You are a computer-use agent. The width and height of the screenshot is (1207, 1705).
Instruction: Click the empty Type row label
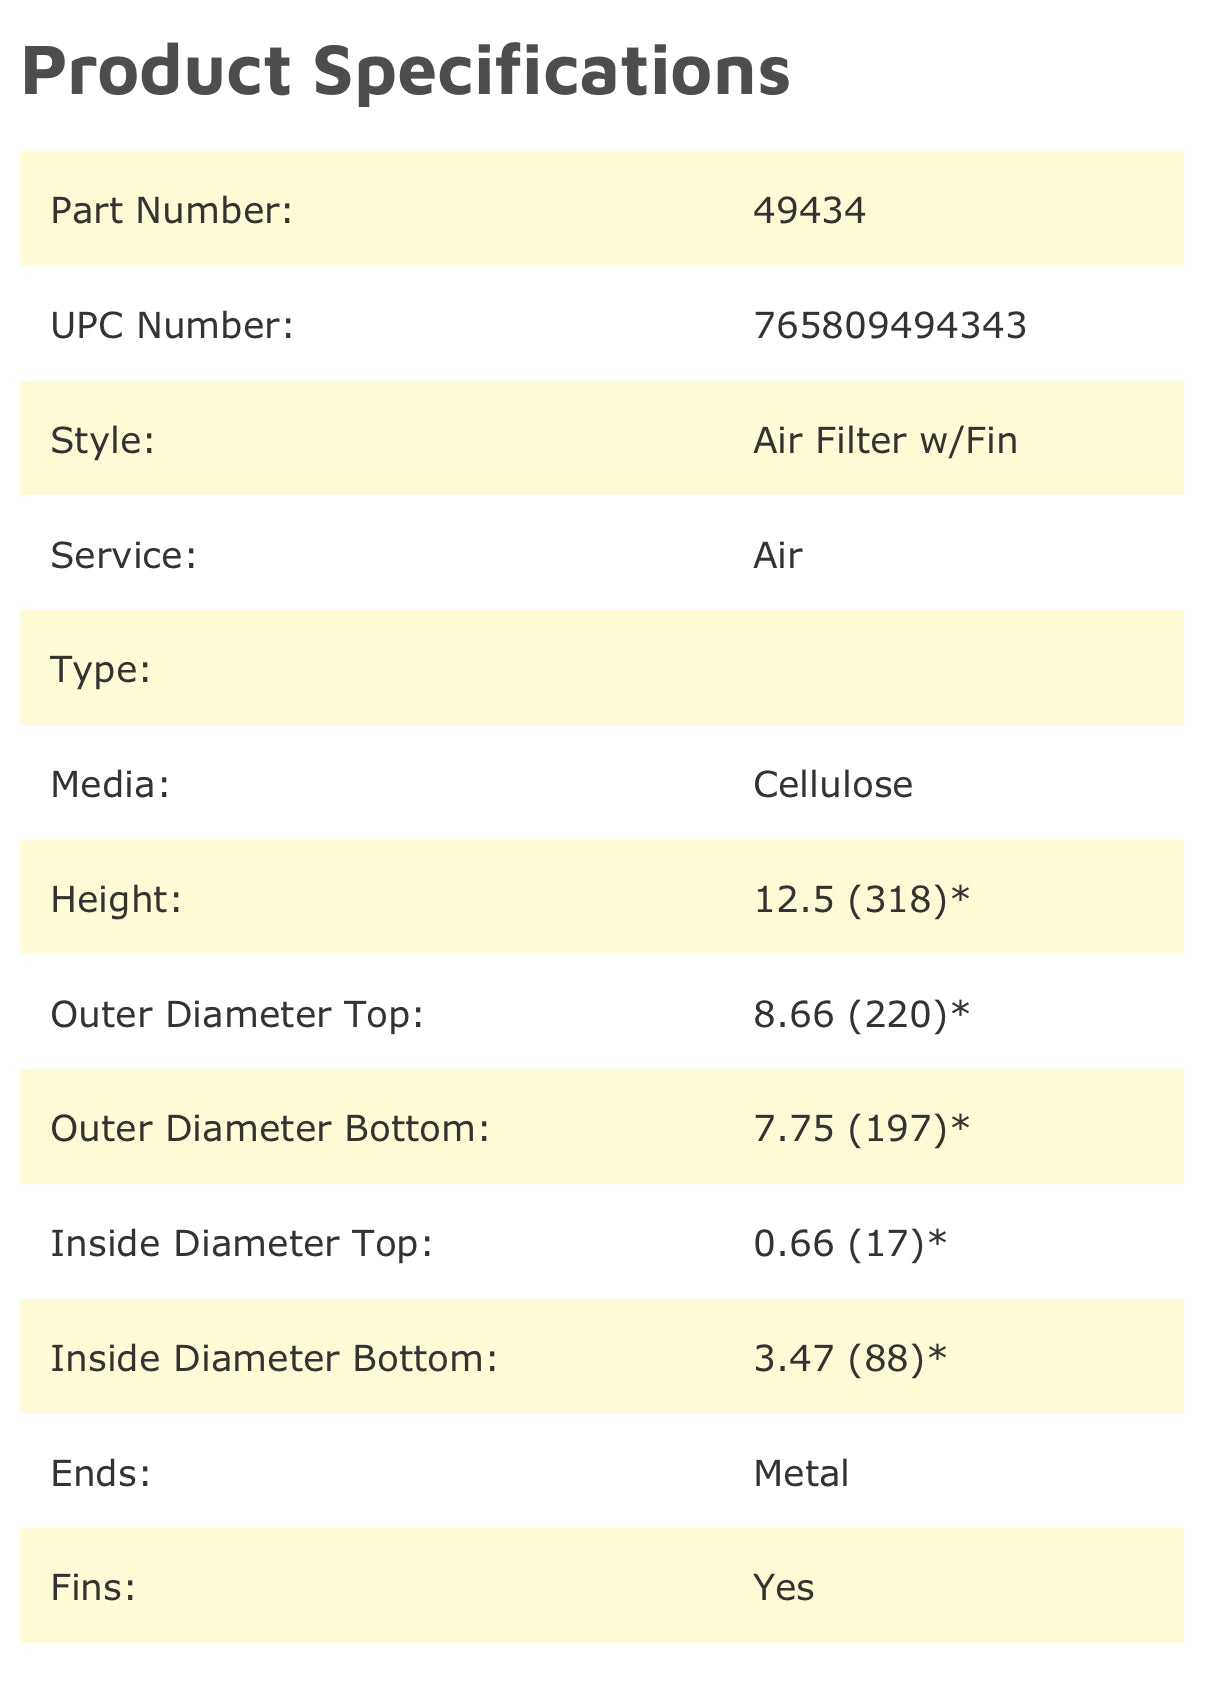100,670
